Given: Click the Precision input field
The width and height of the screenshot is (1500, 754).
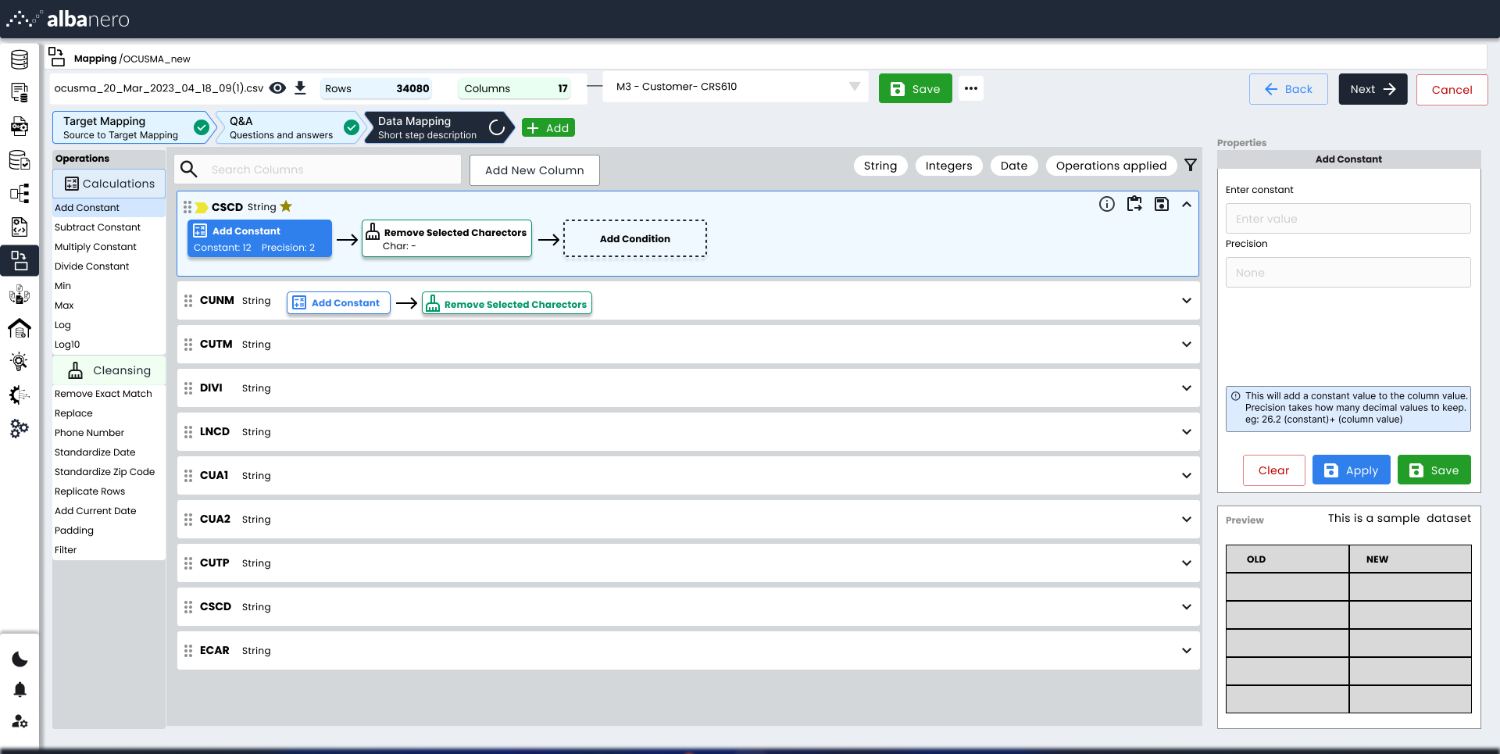Looking at the screenshot, I should [1348, 273].
